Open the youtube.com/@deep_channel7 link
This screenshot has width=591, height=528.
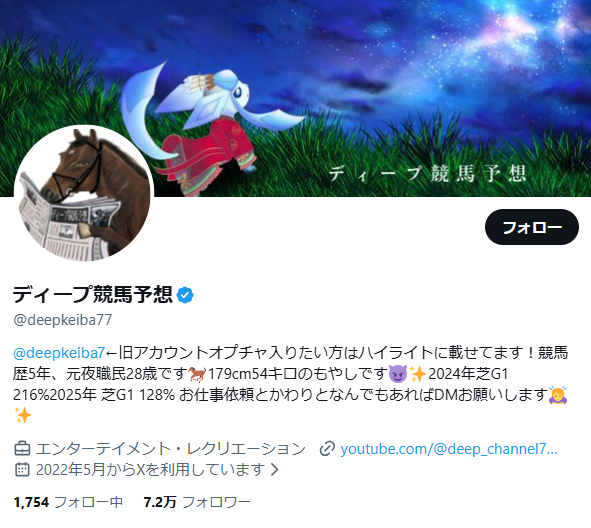(449, 449)
